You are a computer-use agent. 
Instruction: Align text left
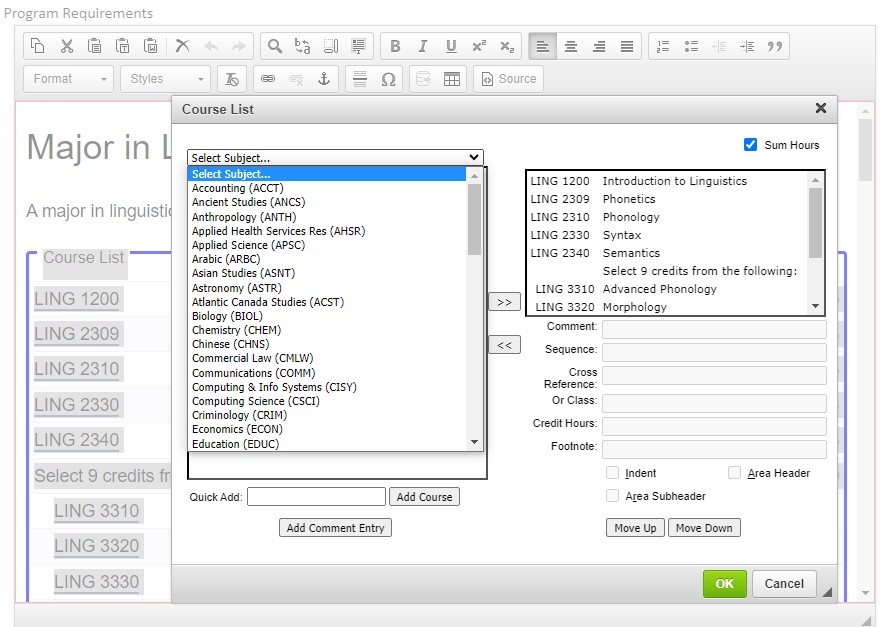click(543, 46)
